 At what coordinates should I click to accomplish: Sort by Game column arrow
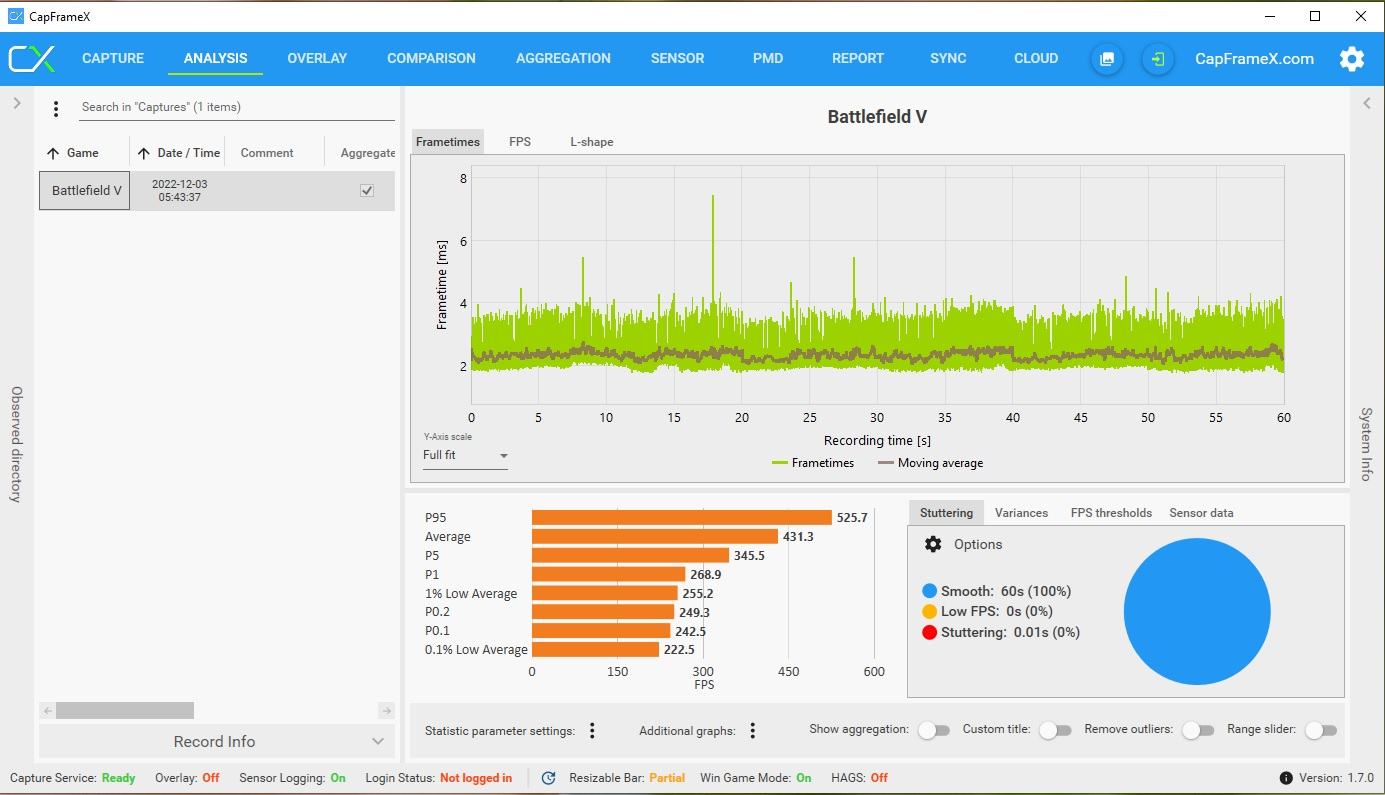53,153
